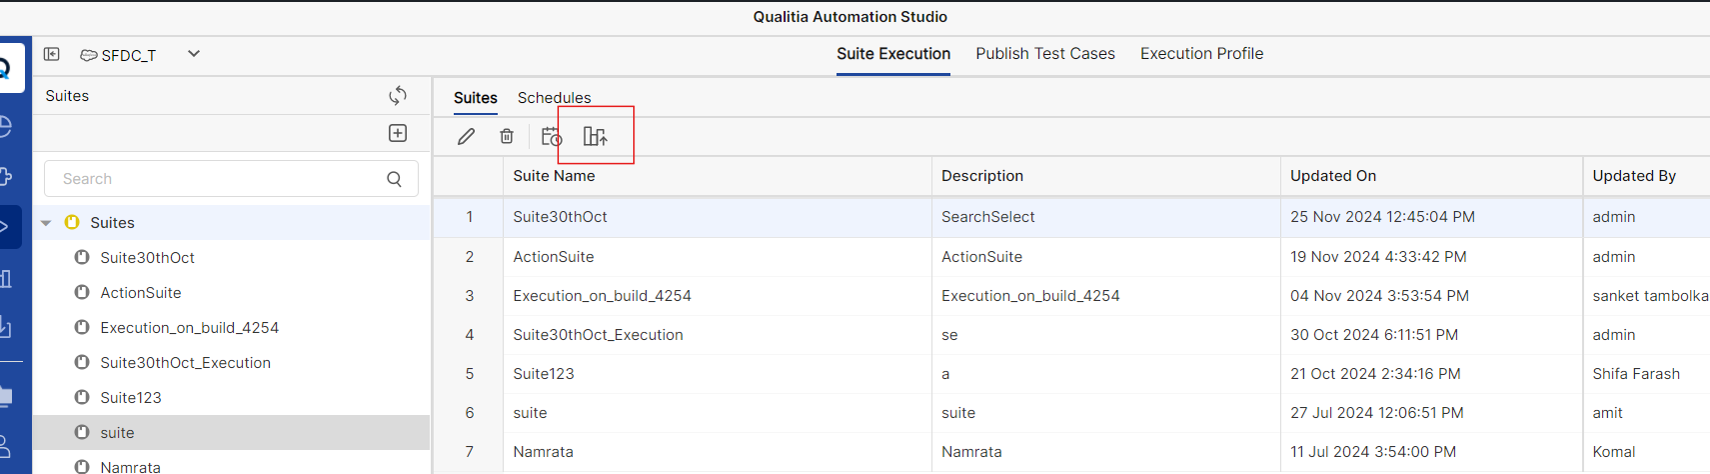Open the schedule suite calendar icon
This screenshot has width=1710, height=474.
pyautogui.click(x=551, y=136)
